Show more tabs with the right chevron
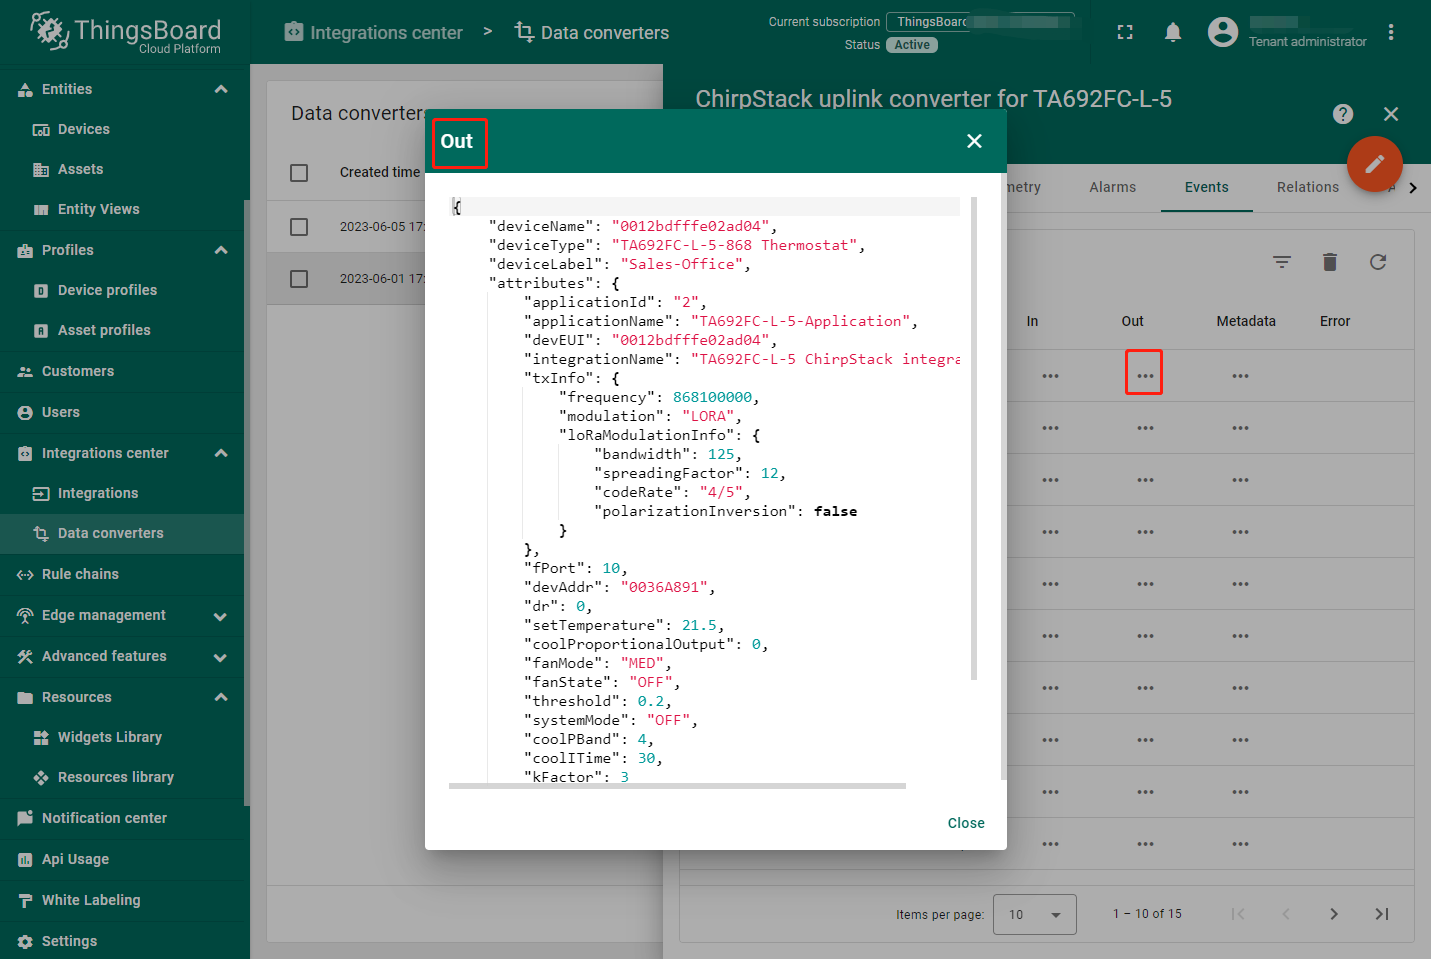The height and width of the screenshot is (959, 1431). (x=1413, y=188)
